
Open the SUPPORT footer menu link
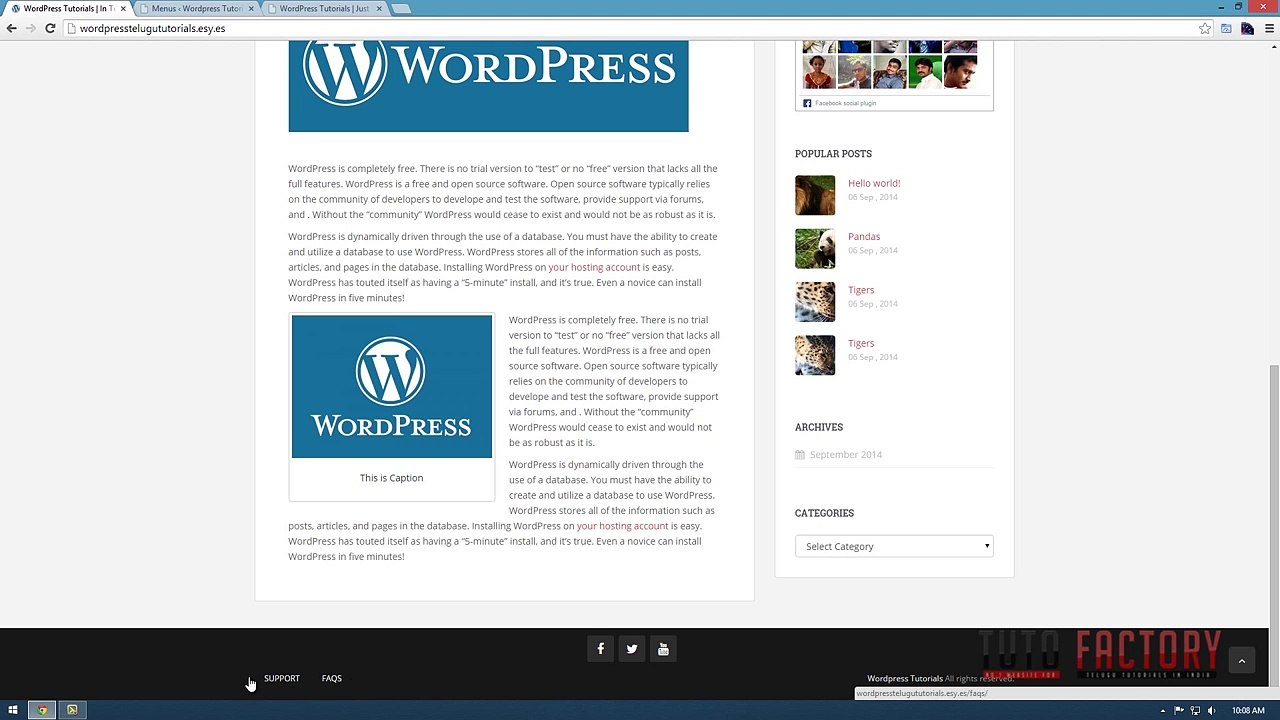pos(282,678)
